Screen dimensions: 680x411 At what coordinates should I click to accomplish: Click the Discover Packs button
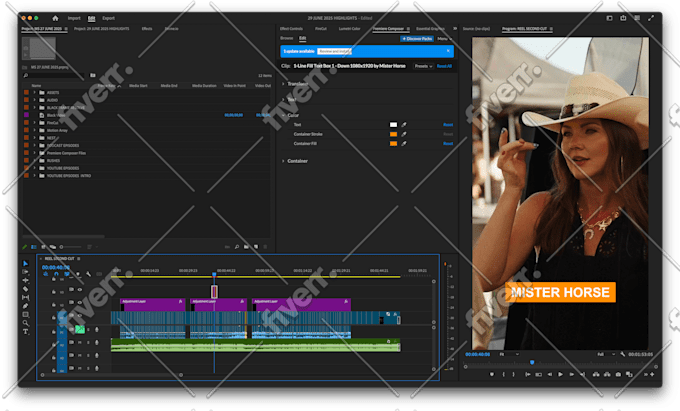417,39
